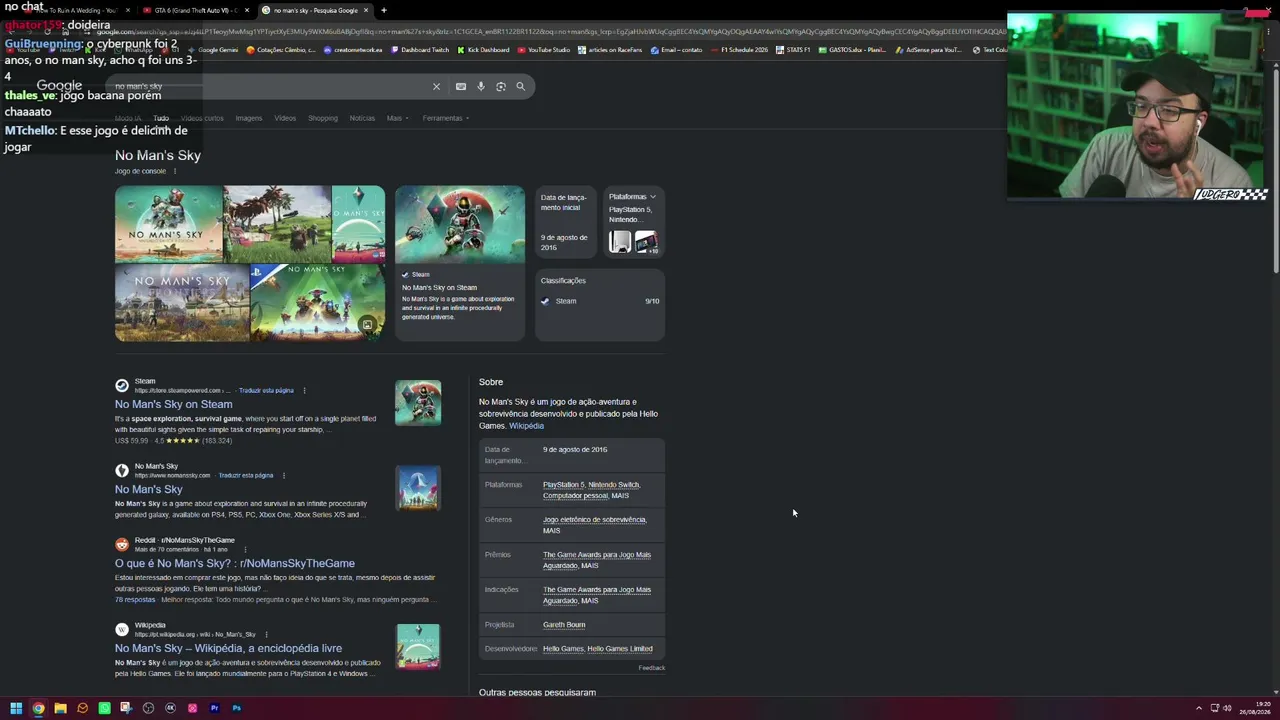1280x720 pixels.
Task: Click the Steam 9/10 rating row
Action: [600, 301]
